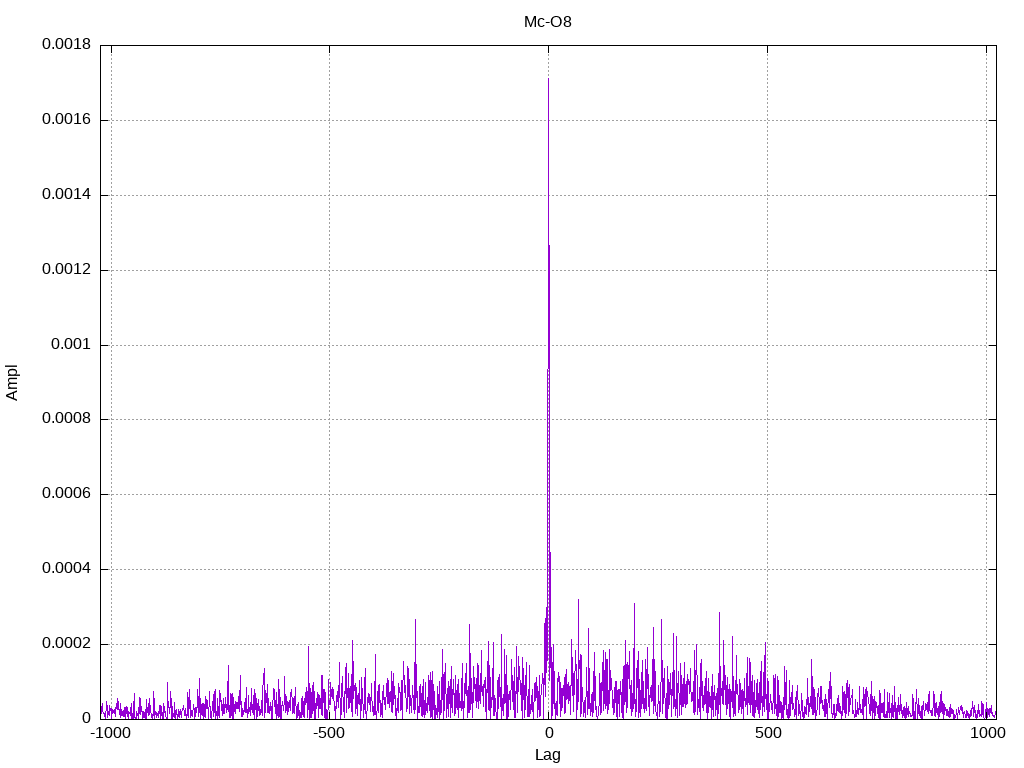Click the 0.0016 y-axis tick label
This screenshot has height=768, width=1024.
tap(66, 120)
